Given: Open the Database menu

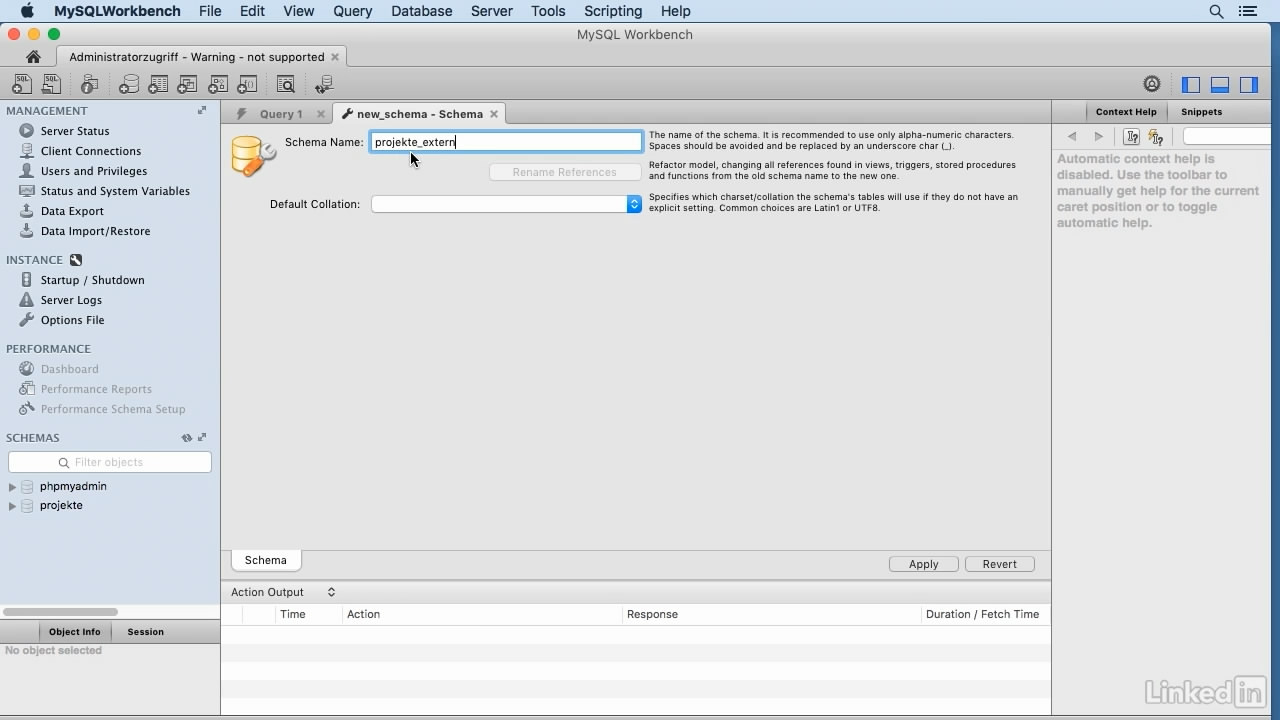Looking at the screenshot, I should [421, 11].
